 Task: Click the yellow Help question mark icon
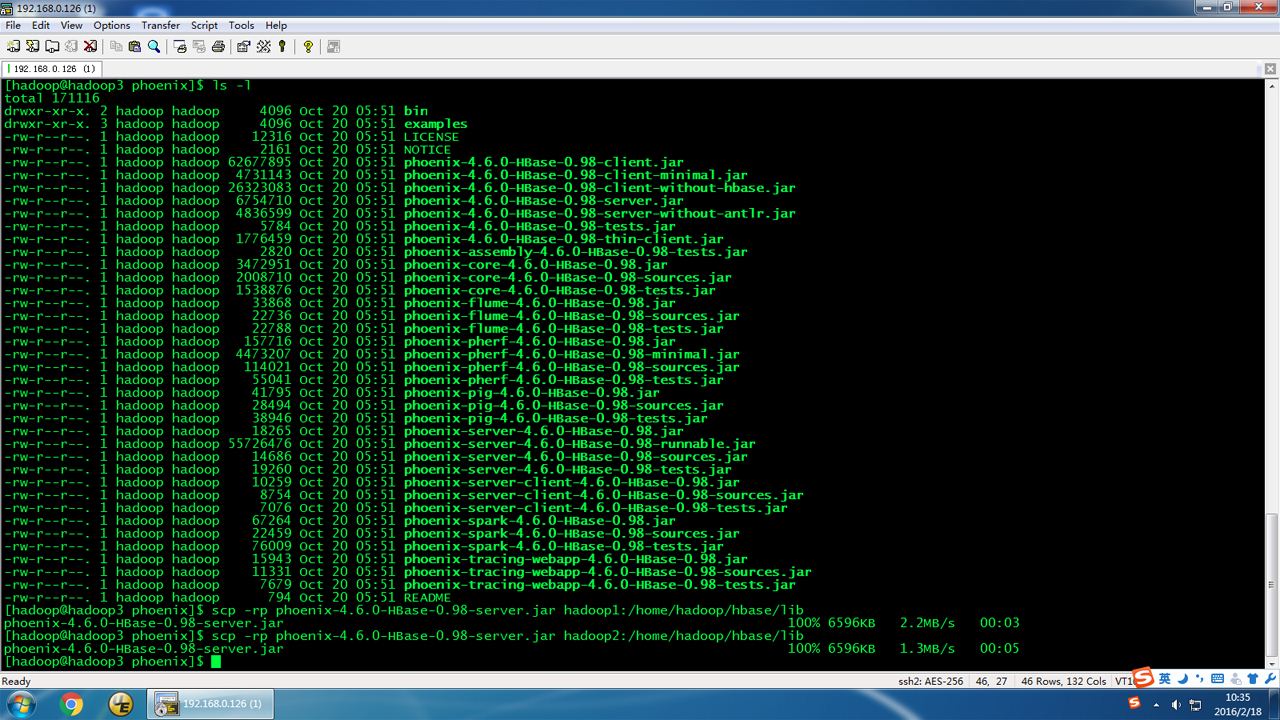(308, 46)
